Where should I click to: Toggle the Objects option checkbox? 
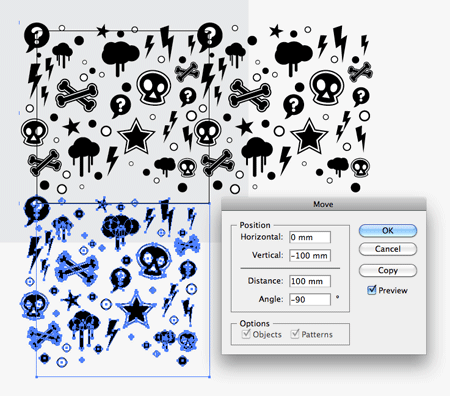(x=246, y=334)
